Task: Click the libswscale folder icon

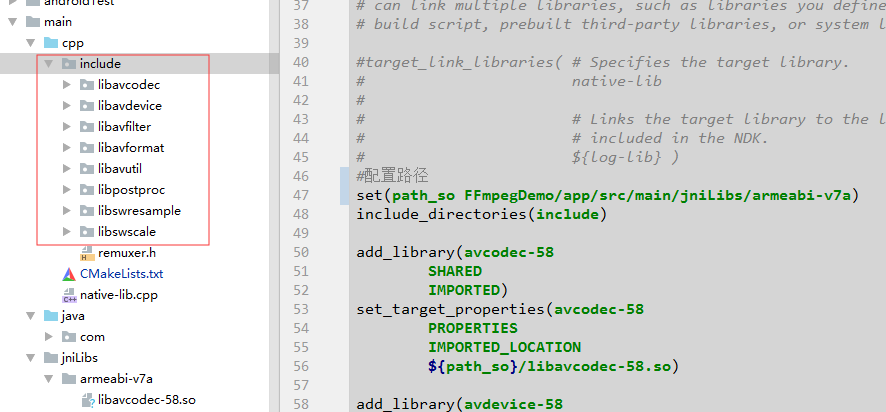Action: tap(86, 231)
